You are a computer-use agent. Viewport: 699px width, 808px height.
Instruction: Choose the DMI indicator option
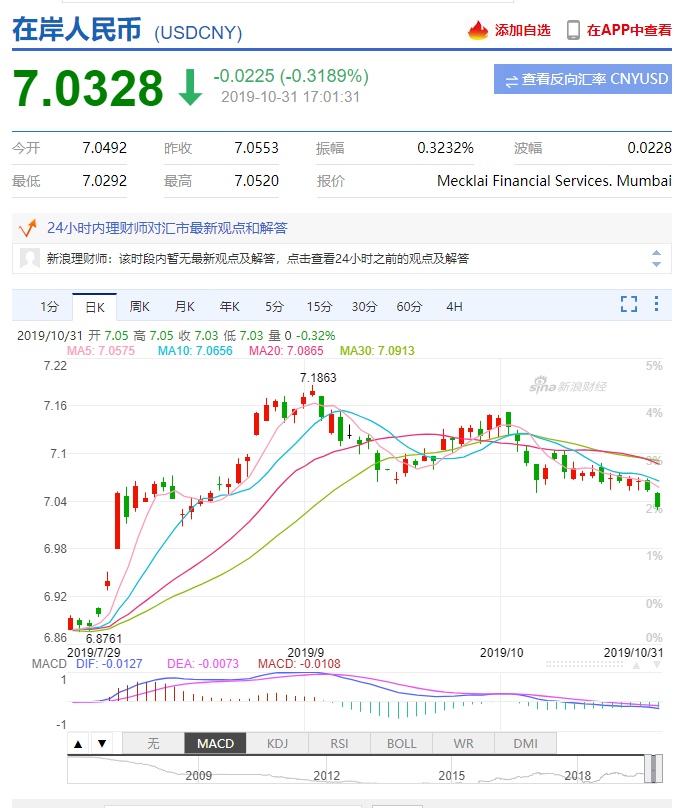coord(525,743)
